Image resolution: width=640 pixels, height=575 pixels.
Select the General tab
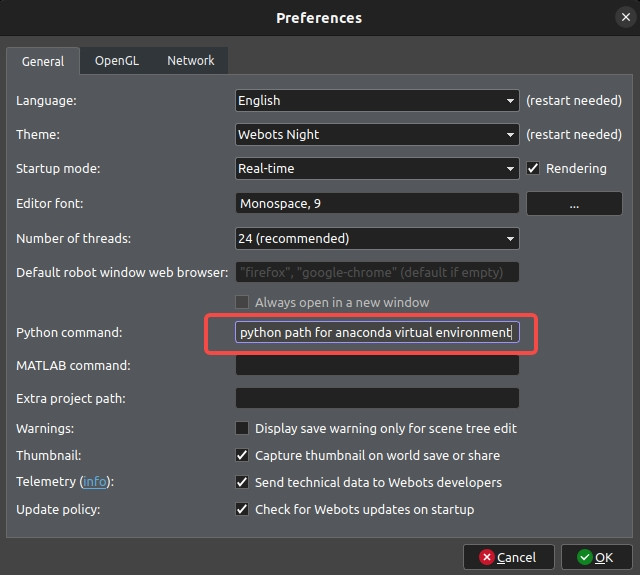(43, 61)
